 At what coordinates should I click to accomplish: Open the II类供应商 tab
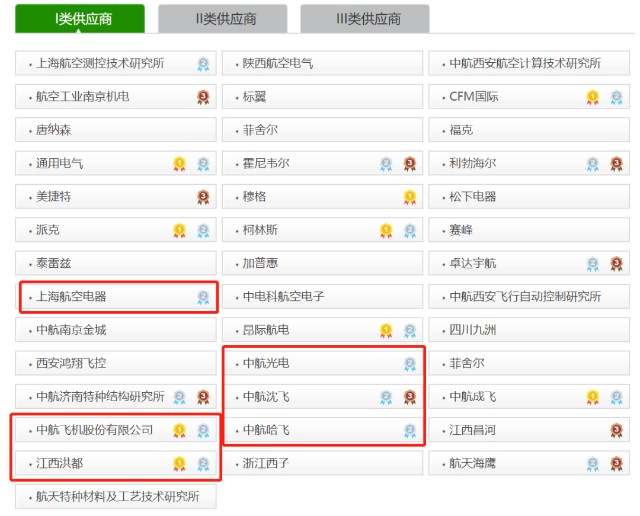222,18
